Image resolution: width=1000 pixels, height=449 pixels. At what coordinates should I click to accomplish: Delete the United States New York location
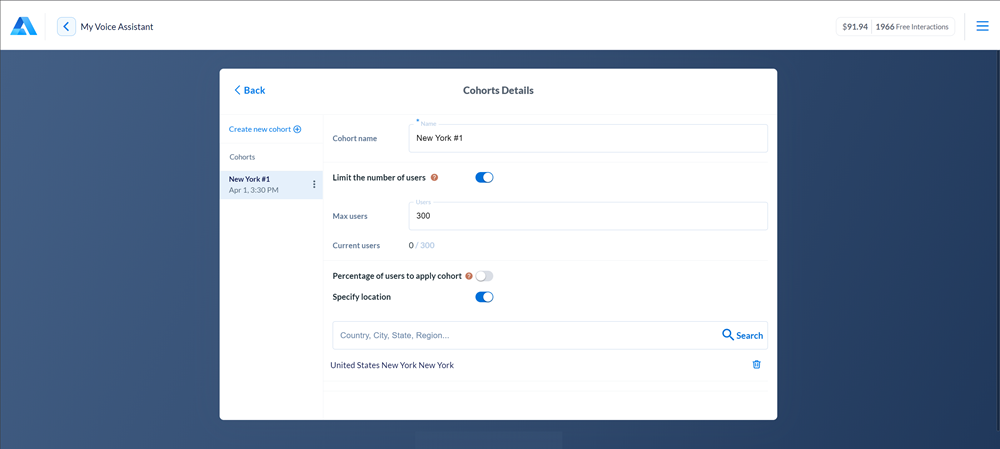(756, 365)
